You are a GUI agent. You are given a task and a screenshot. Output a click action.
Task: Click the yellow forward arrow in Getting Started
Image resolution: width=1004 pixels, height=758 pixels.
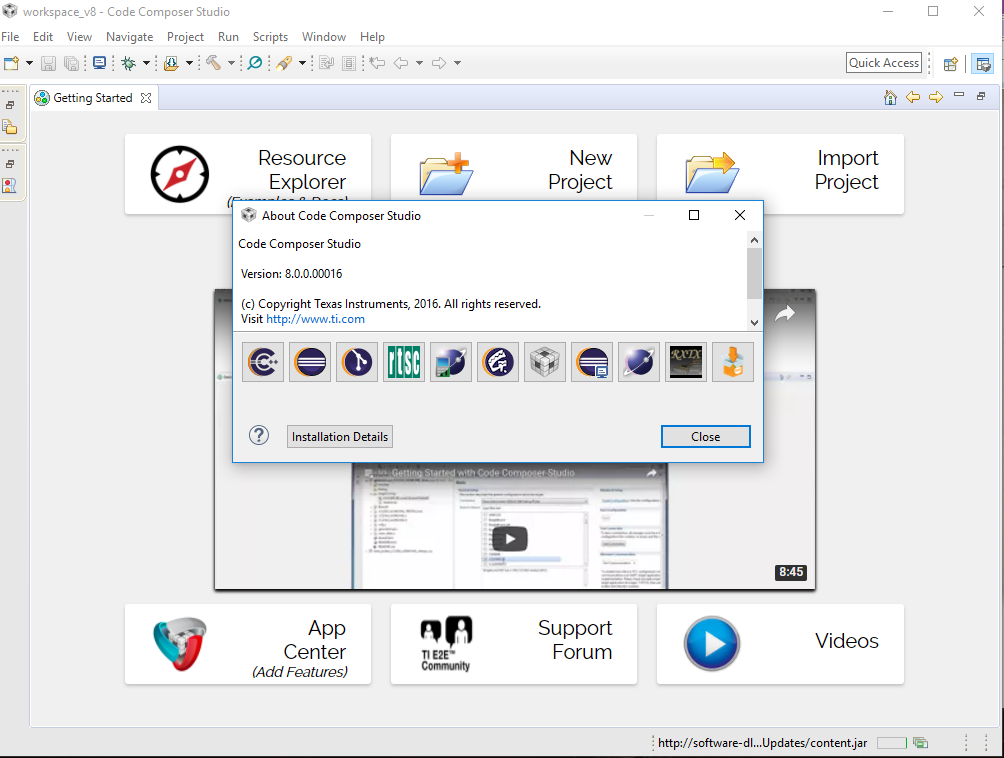936,97
